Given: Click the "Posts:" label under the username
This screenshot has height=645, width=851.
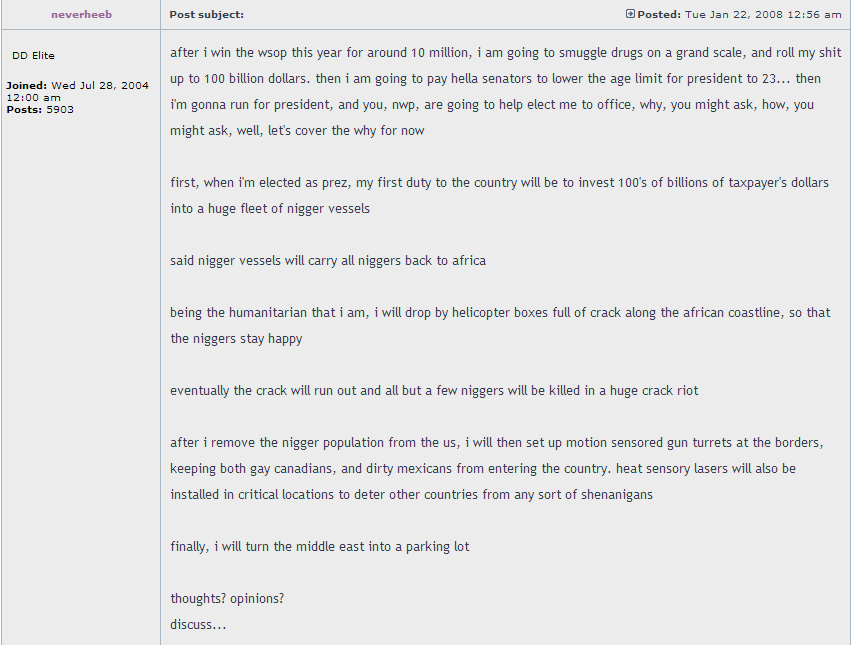Looking at the screenshot, I should point(24,110).
